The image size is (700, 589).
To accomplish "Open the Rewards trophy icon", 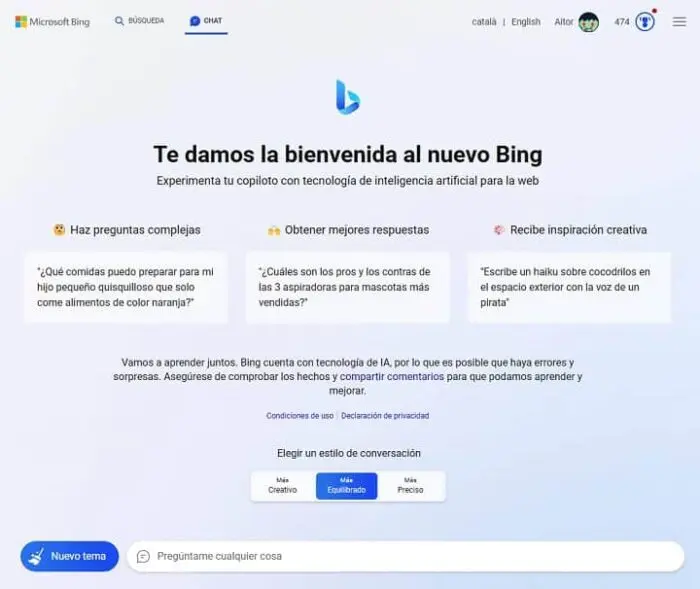I will point(645,22).
